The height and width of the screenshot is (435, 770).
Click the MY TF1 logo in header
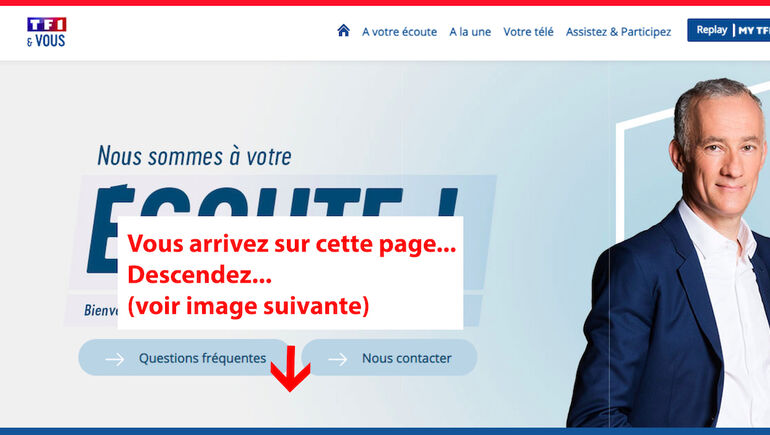pos(754,30)
